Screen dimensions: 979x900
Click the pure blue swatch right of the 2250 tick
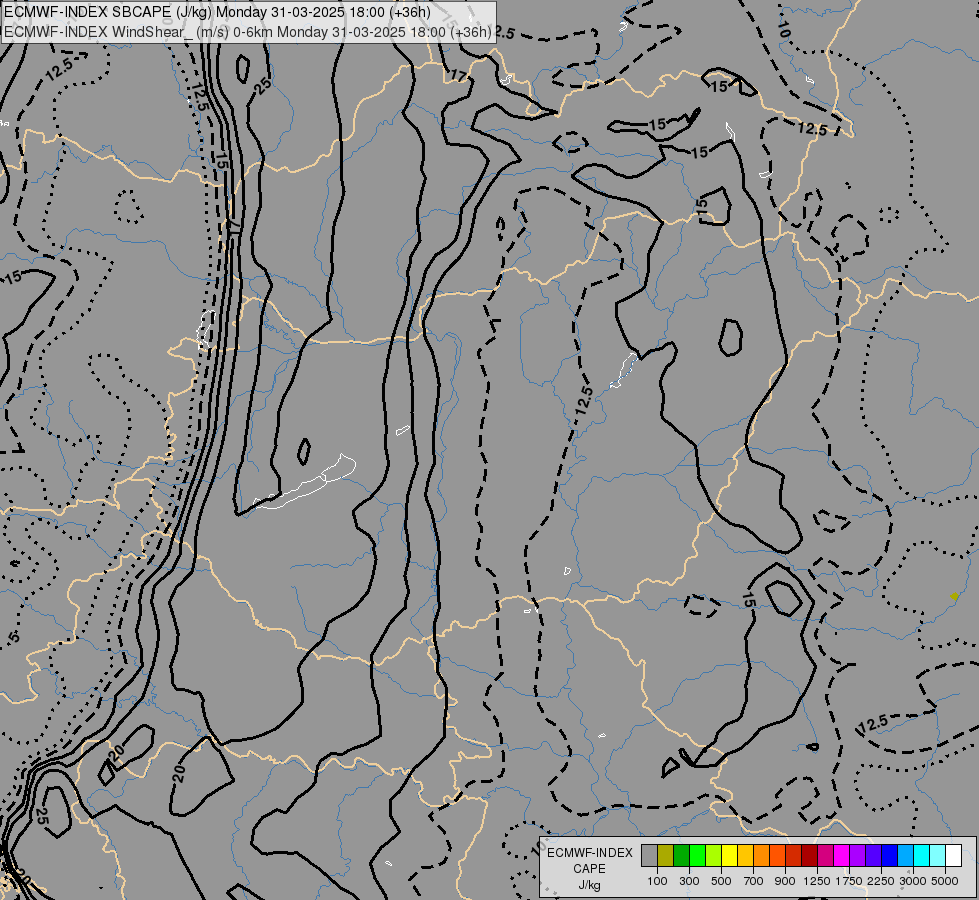(x=890, y=855)
